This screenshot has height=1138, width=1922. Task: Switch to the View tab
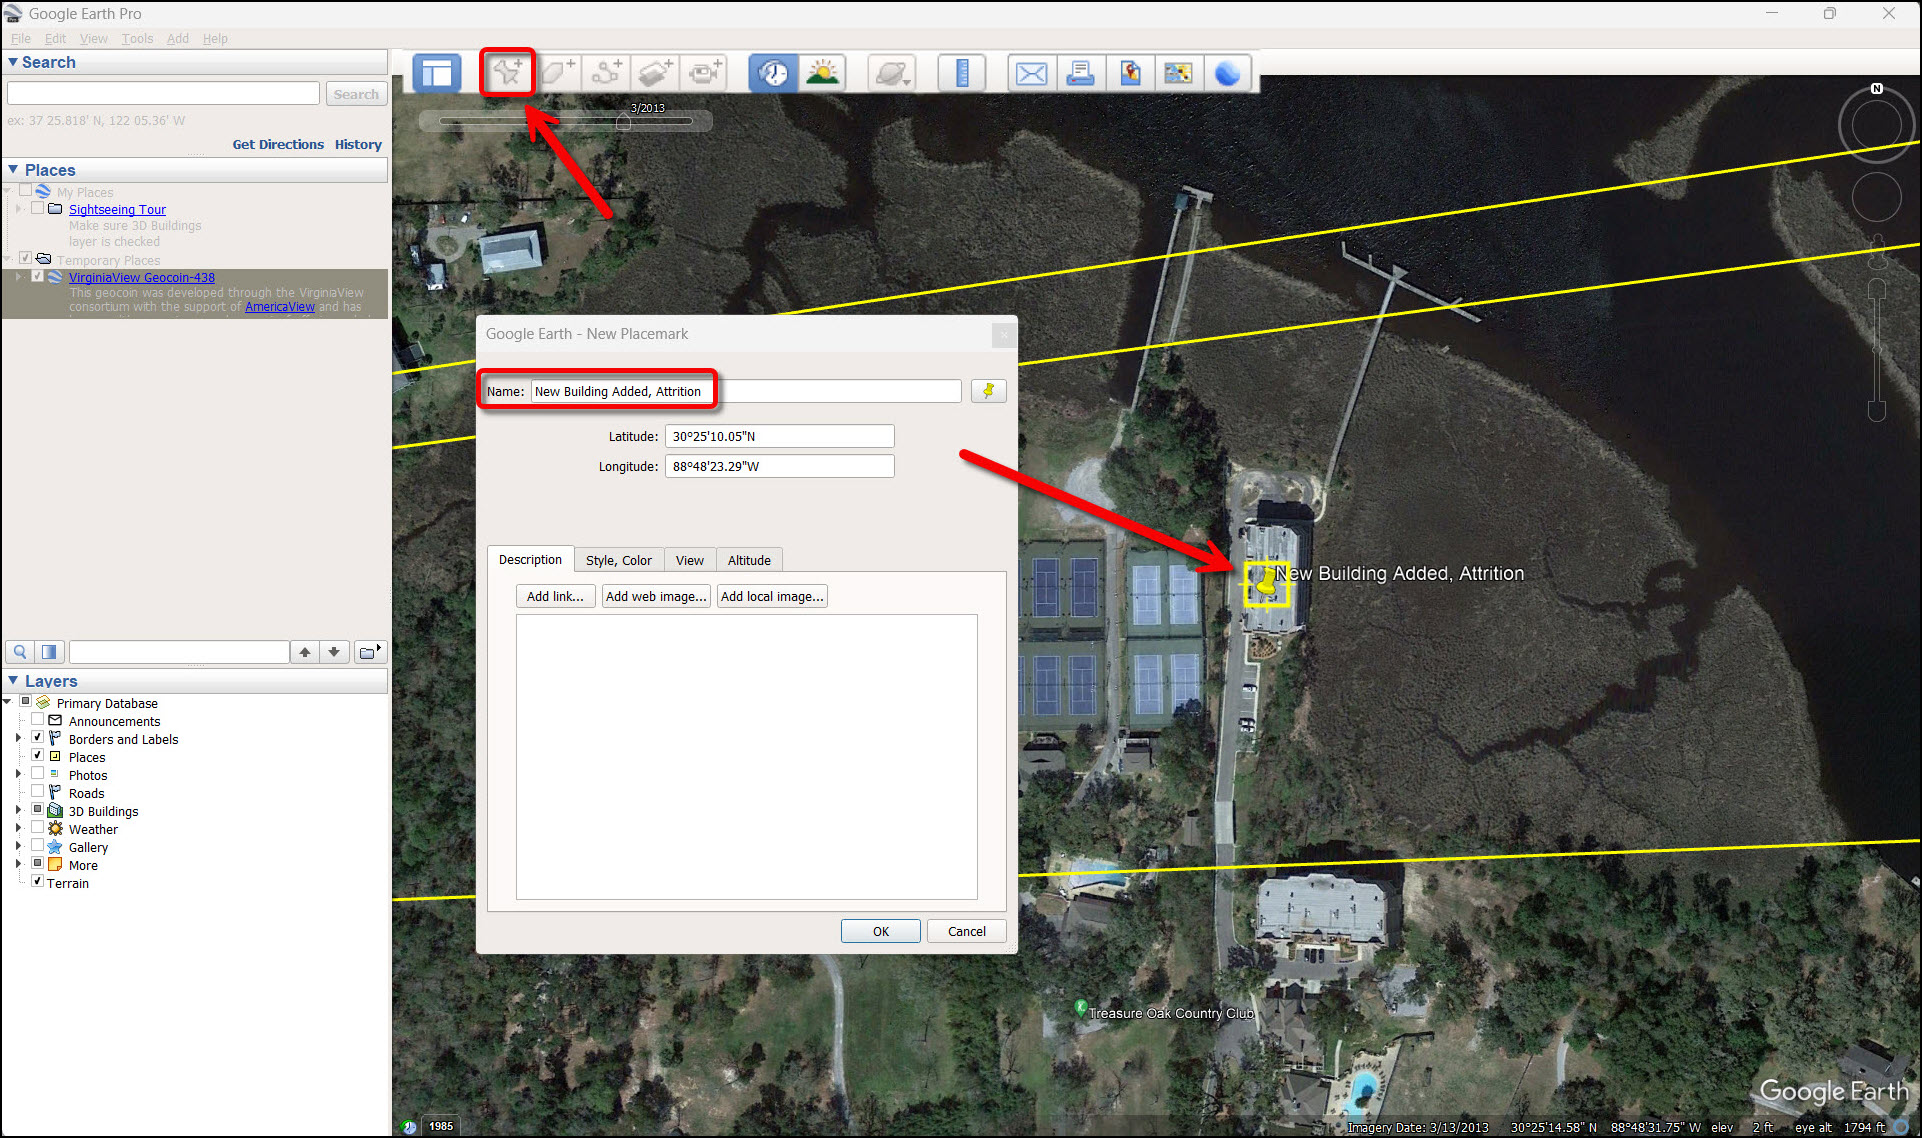coord(689,560)
